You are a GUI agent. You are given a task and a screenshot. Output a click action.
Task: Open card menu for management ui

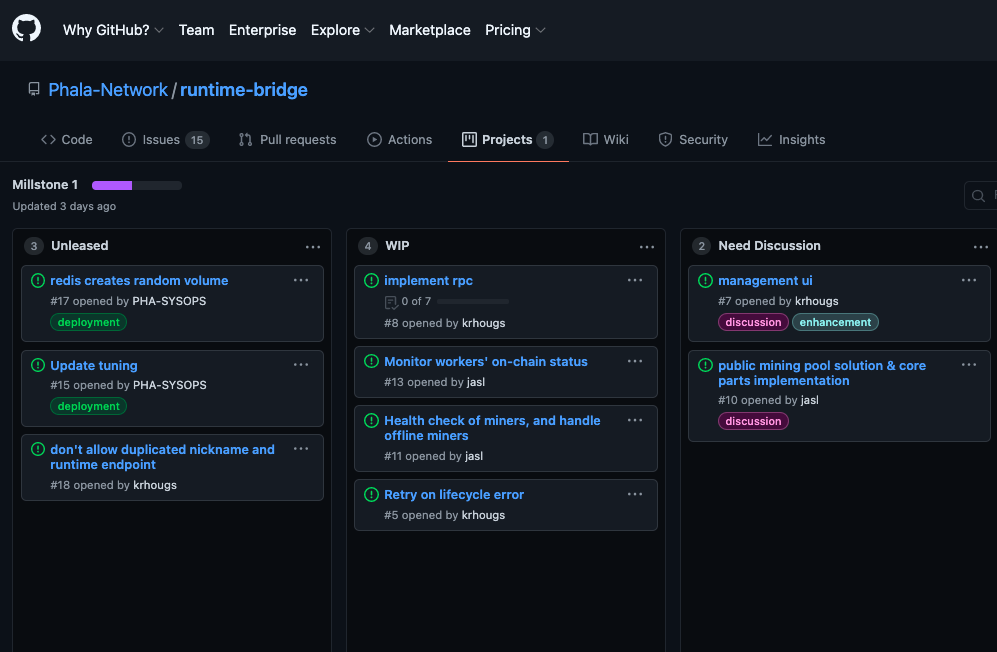click(968, 280)
